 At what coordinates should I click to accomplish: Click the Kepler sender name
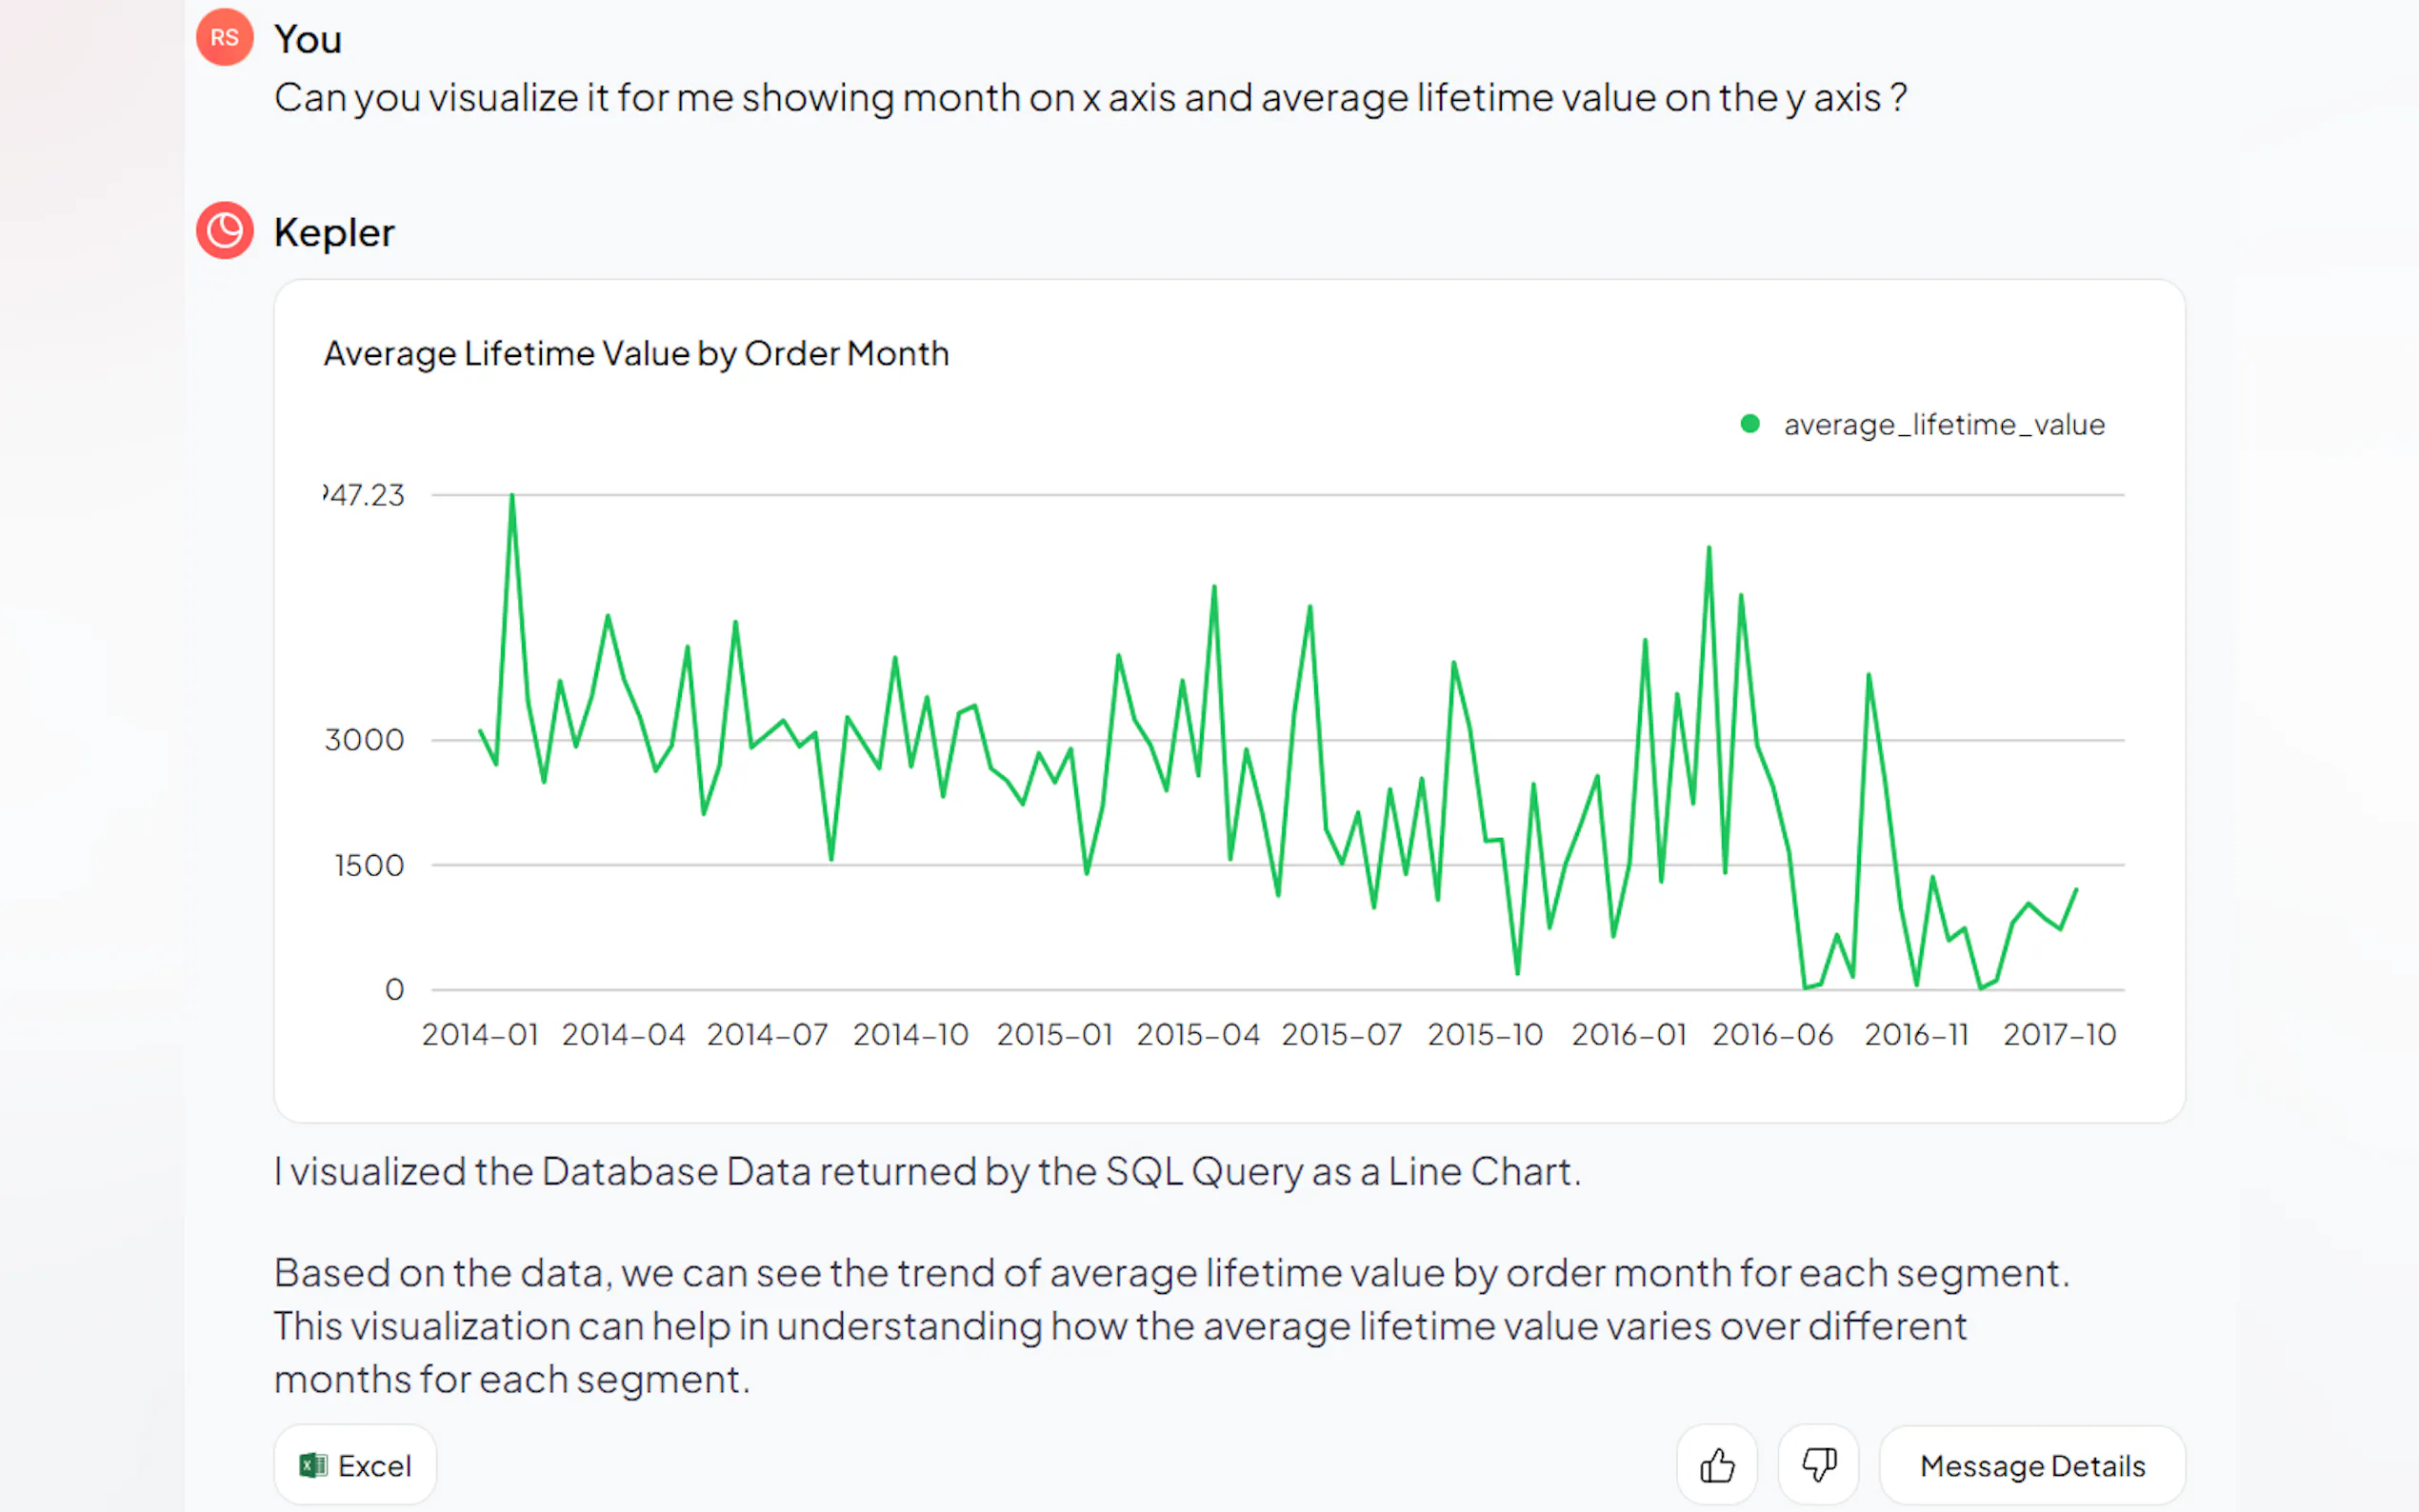coord(334,232)
